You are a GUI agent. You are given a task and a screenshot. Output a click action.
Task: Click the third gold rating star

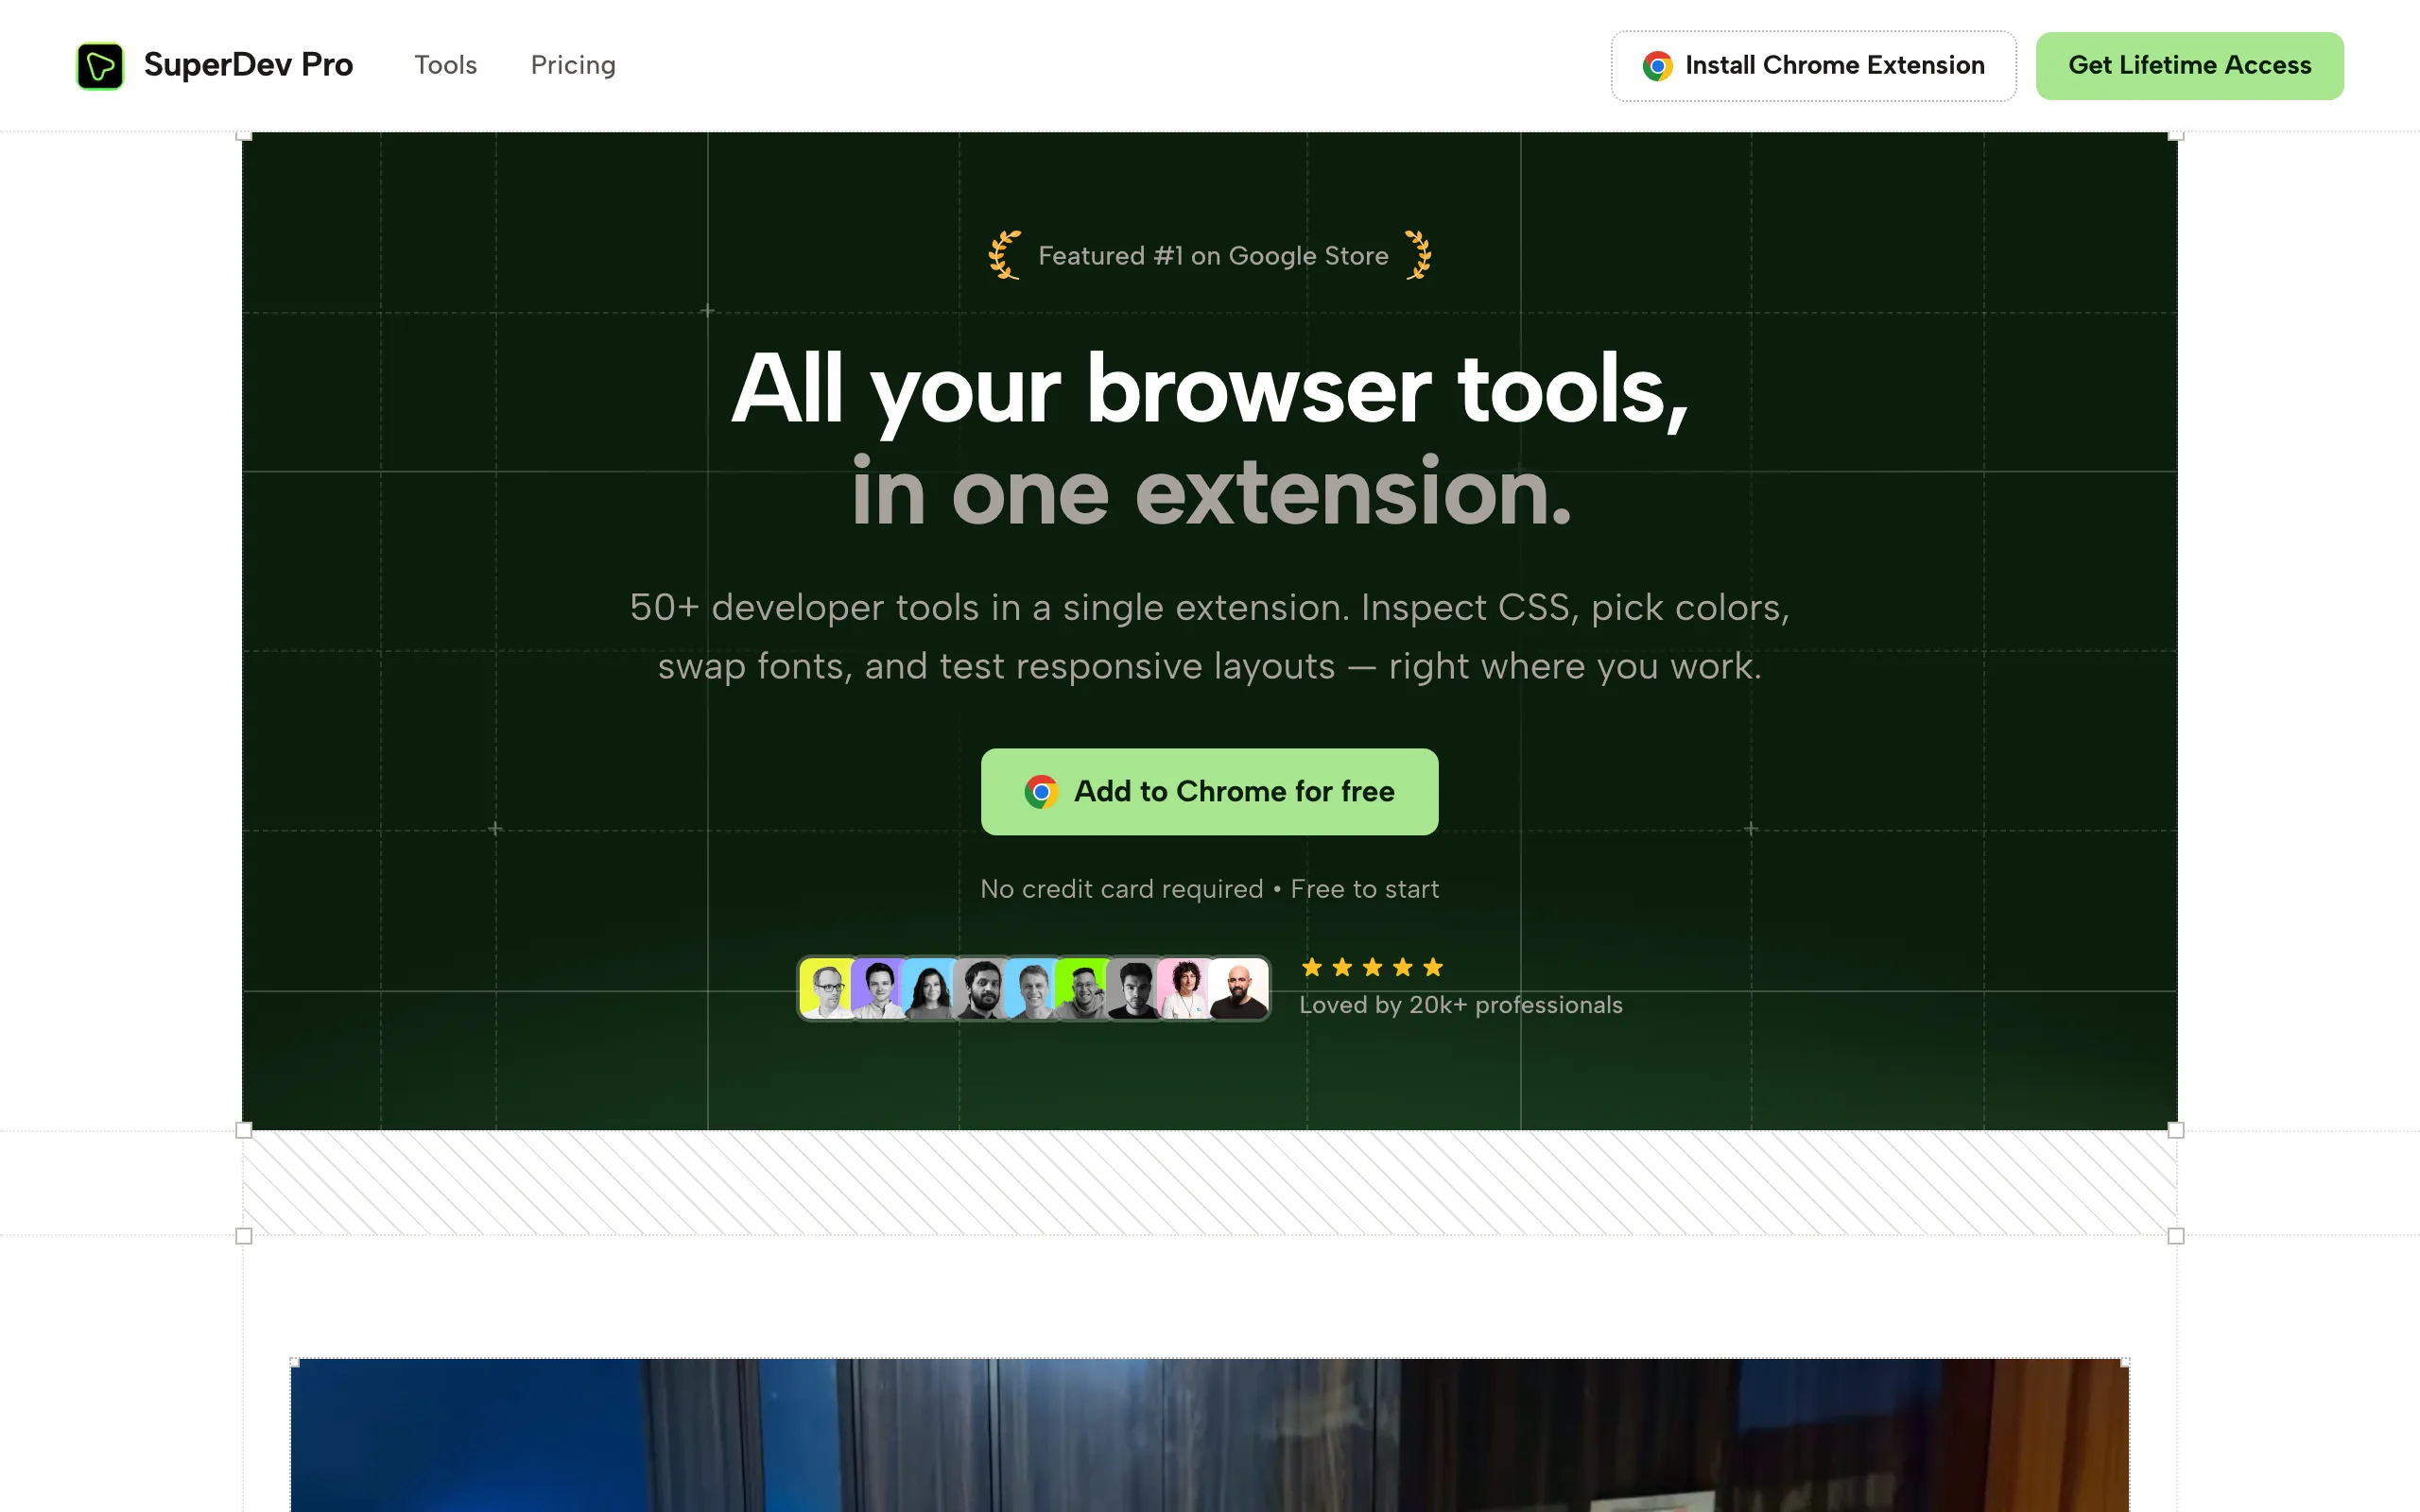click(x=1372, y=967)
